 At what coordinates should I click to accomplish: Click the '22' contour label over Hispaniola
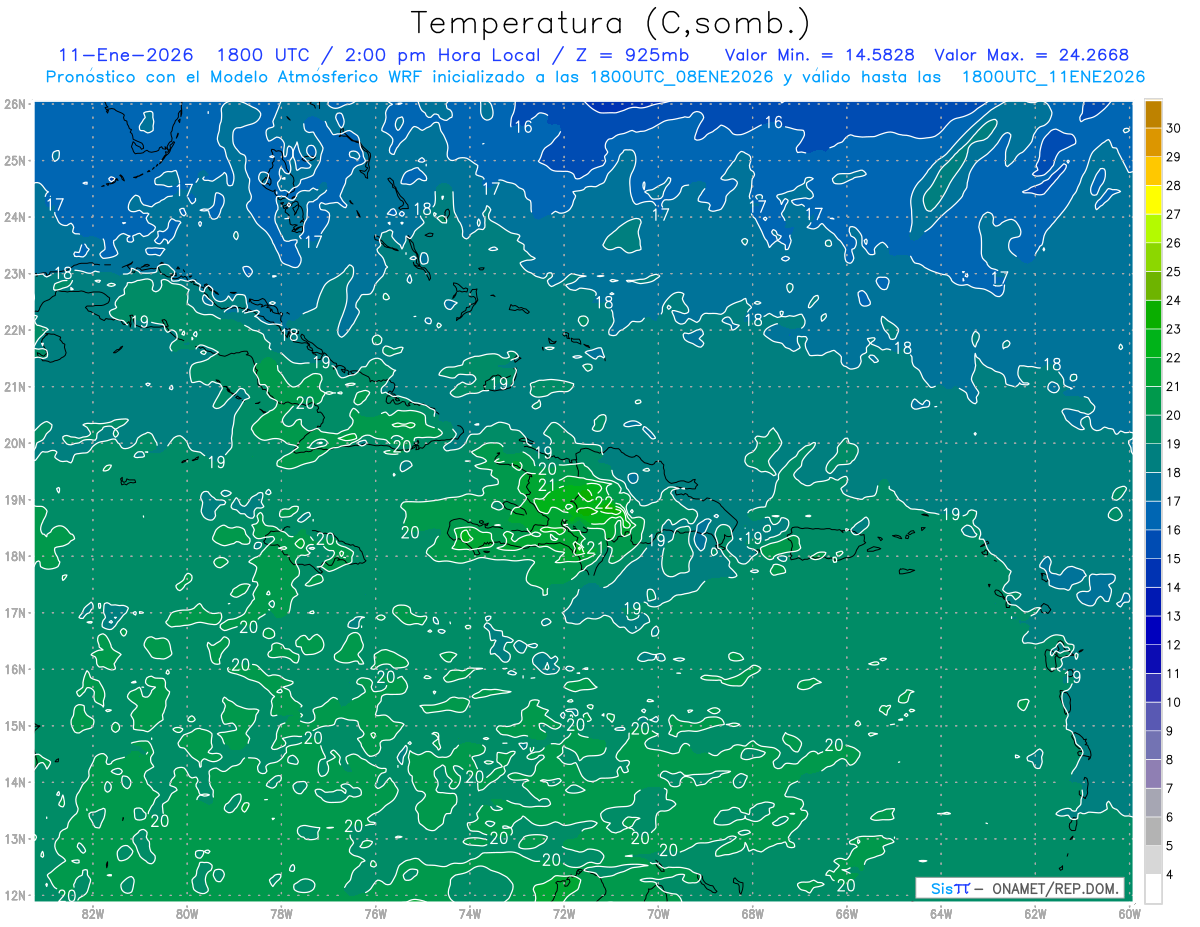(x=604, y=503)
